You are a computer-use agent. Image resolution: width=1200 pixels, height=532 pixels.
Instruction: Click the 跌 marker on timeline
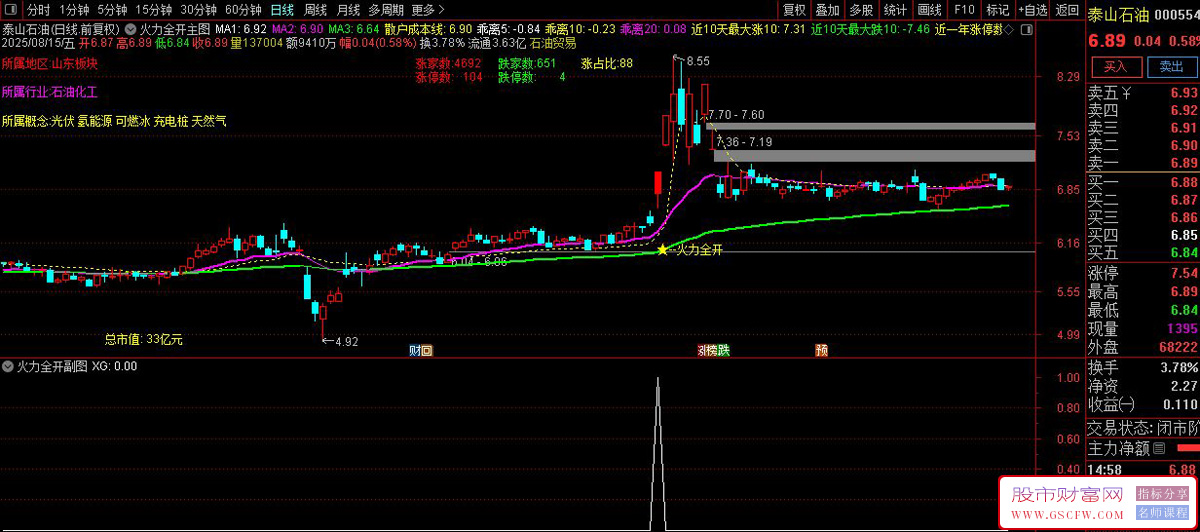pyautogui.click(x=723, y=350)
